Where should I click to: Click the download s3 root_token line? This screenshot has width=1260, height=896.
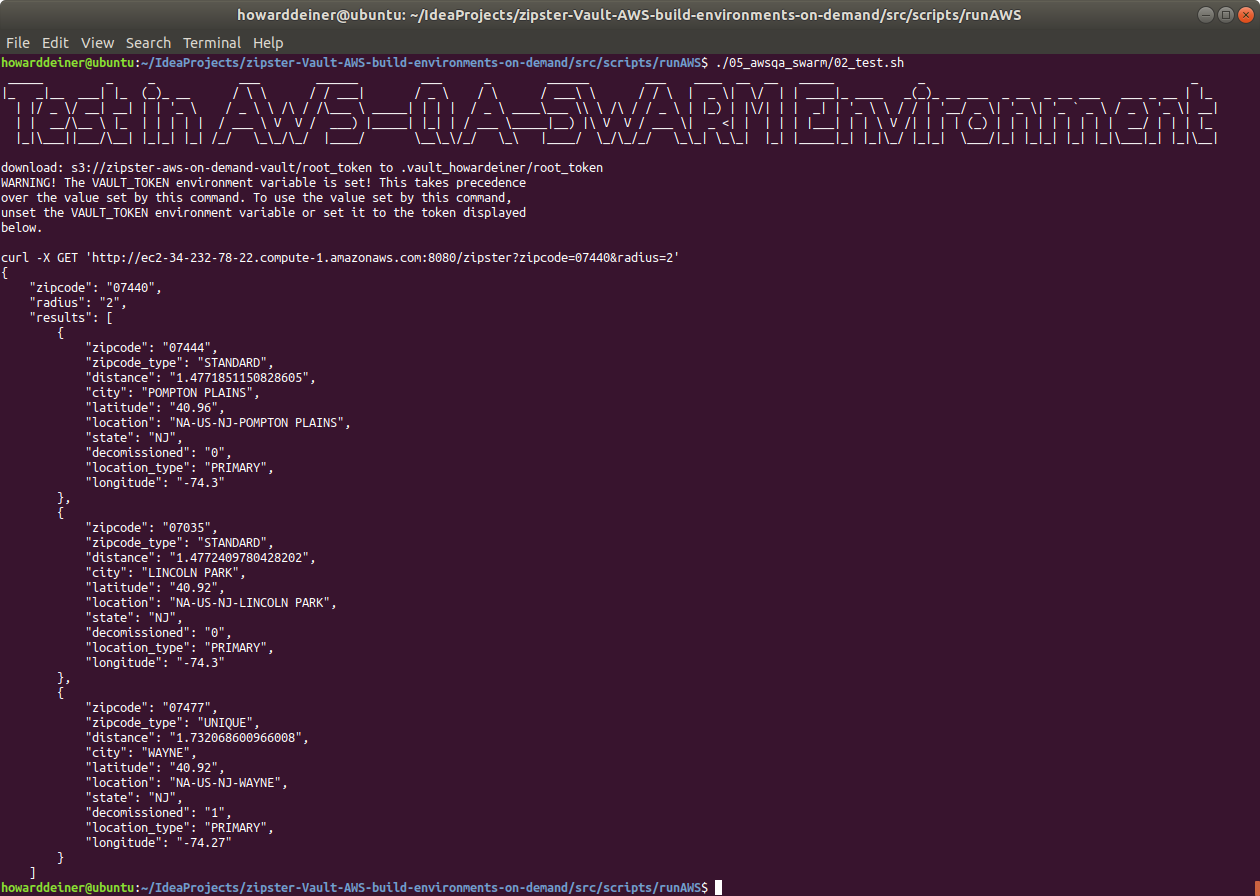tap(302, 168)
